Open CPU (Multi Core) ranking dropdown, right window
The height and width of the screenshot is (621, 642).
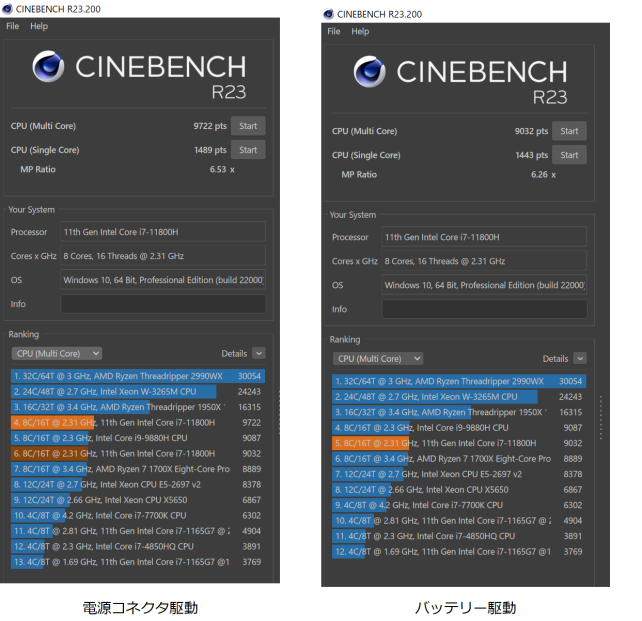[x=378, y=359]
